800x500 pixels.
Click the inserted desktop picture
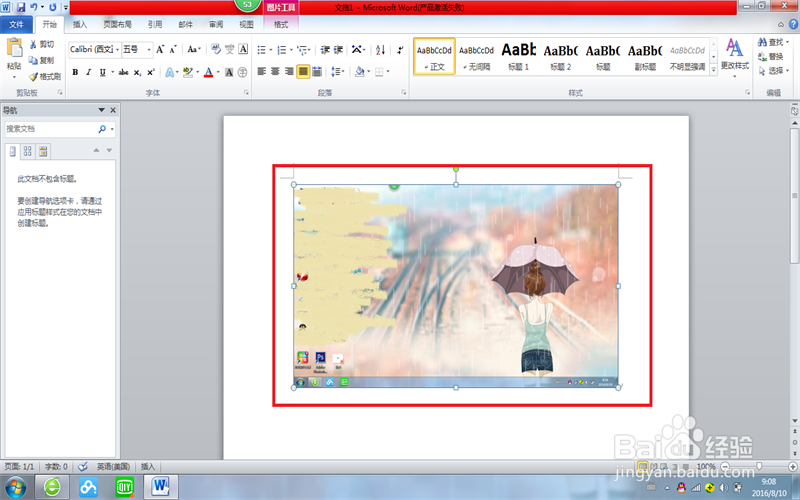[456, 286]
